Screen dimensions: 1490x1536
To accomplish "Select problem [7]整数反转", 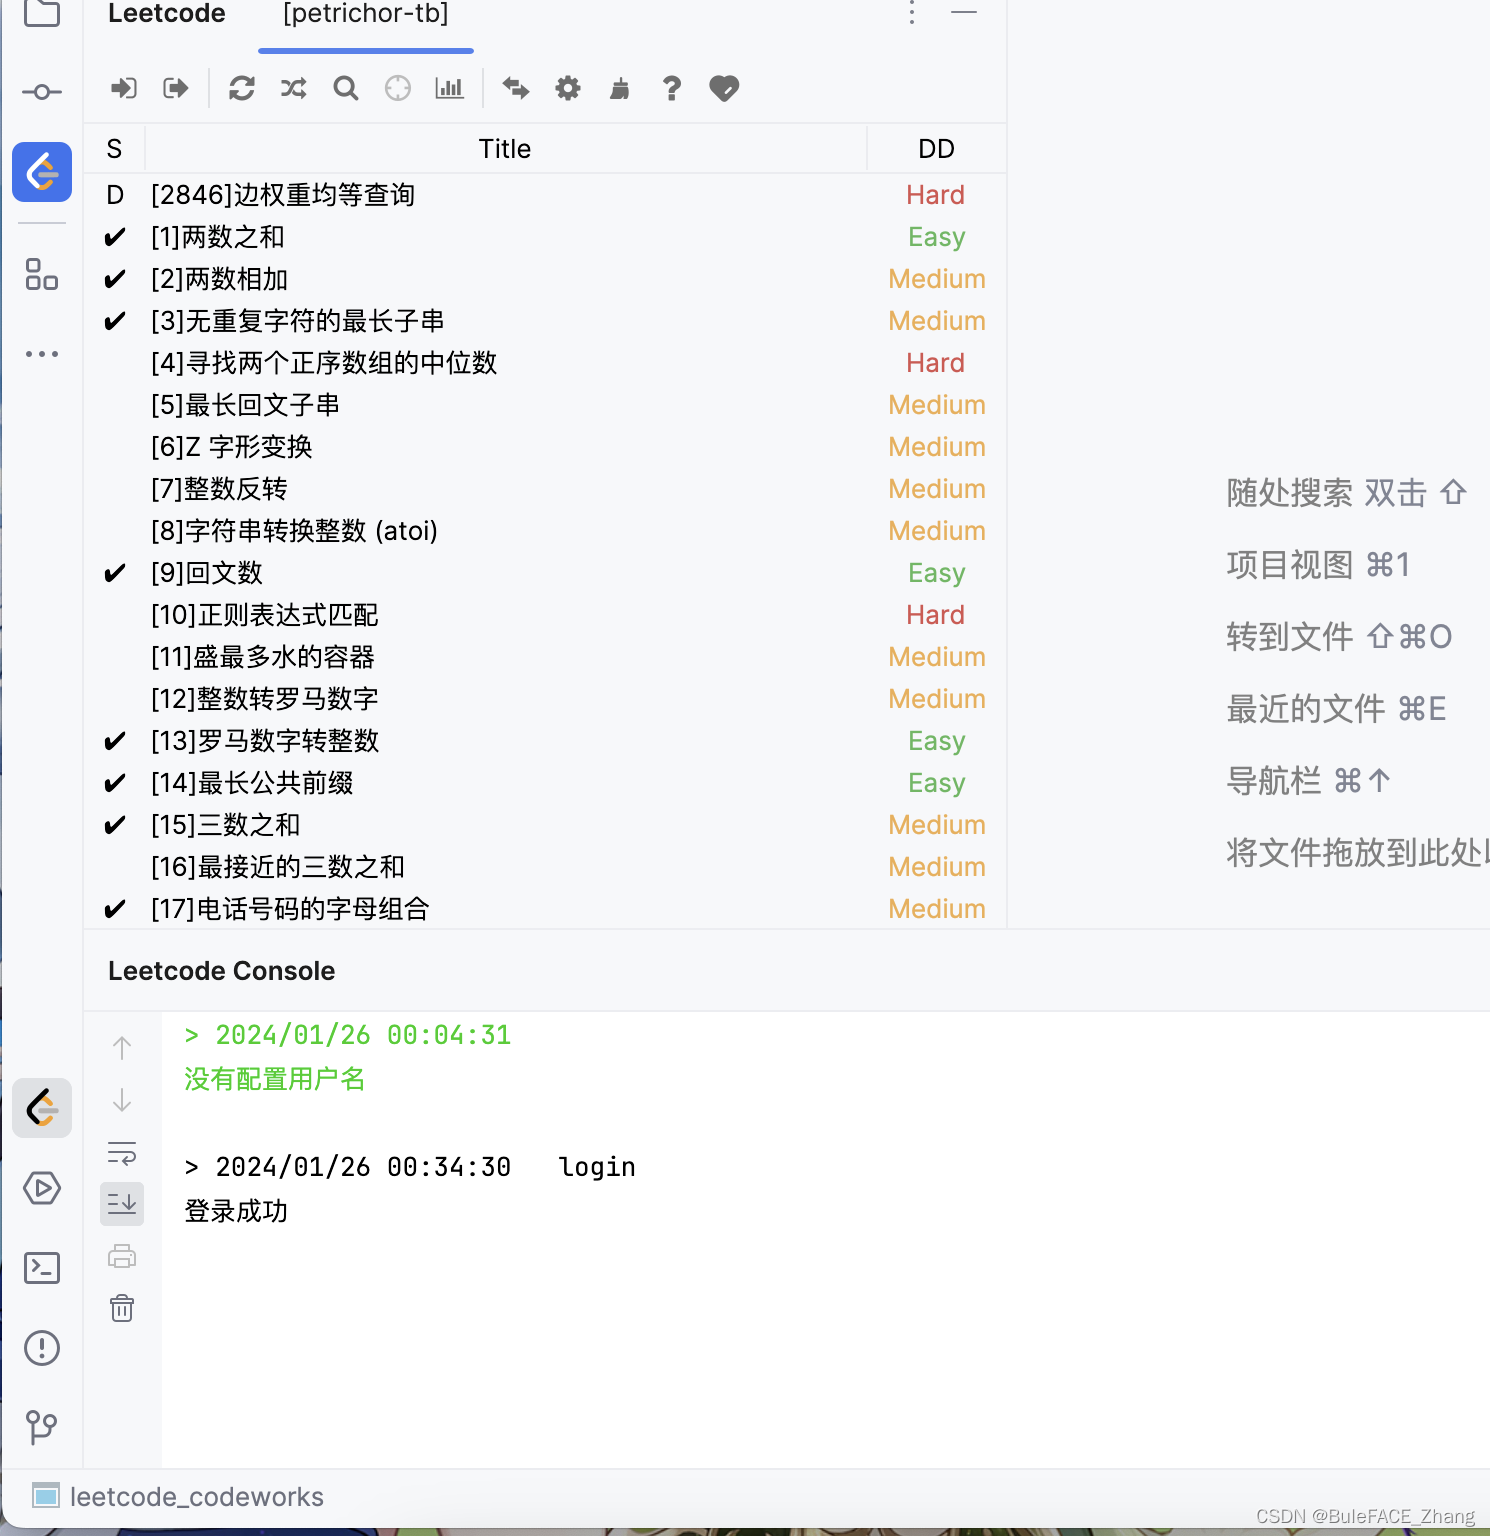I will (545, 489).
